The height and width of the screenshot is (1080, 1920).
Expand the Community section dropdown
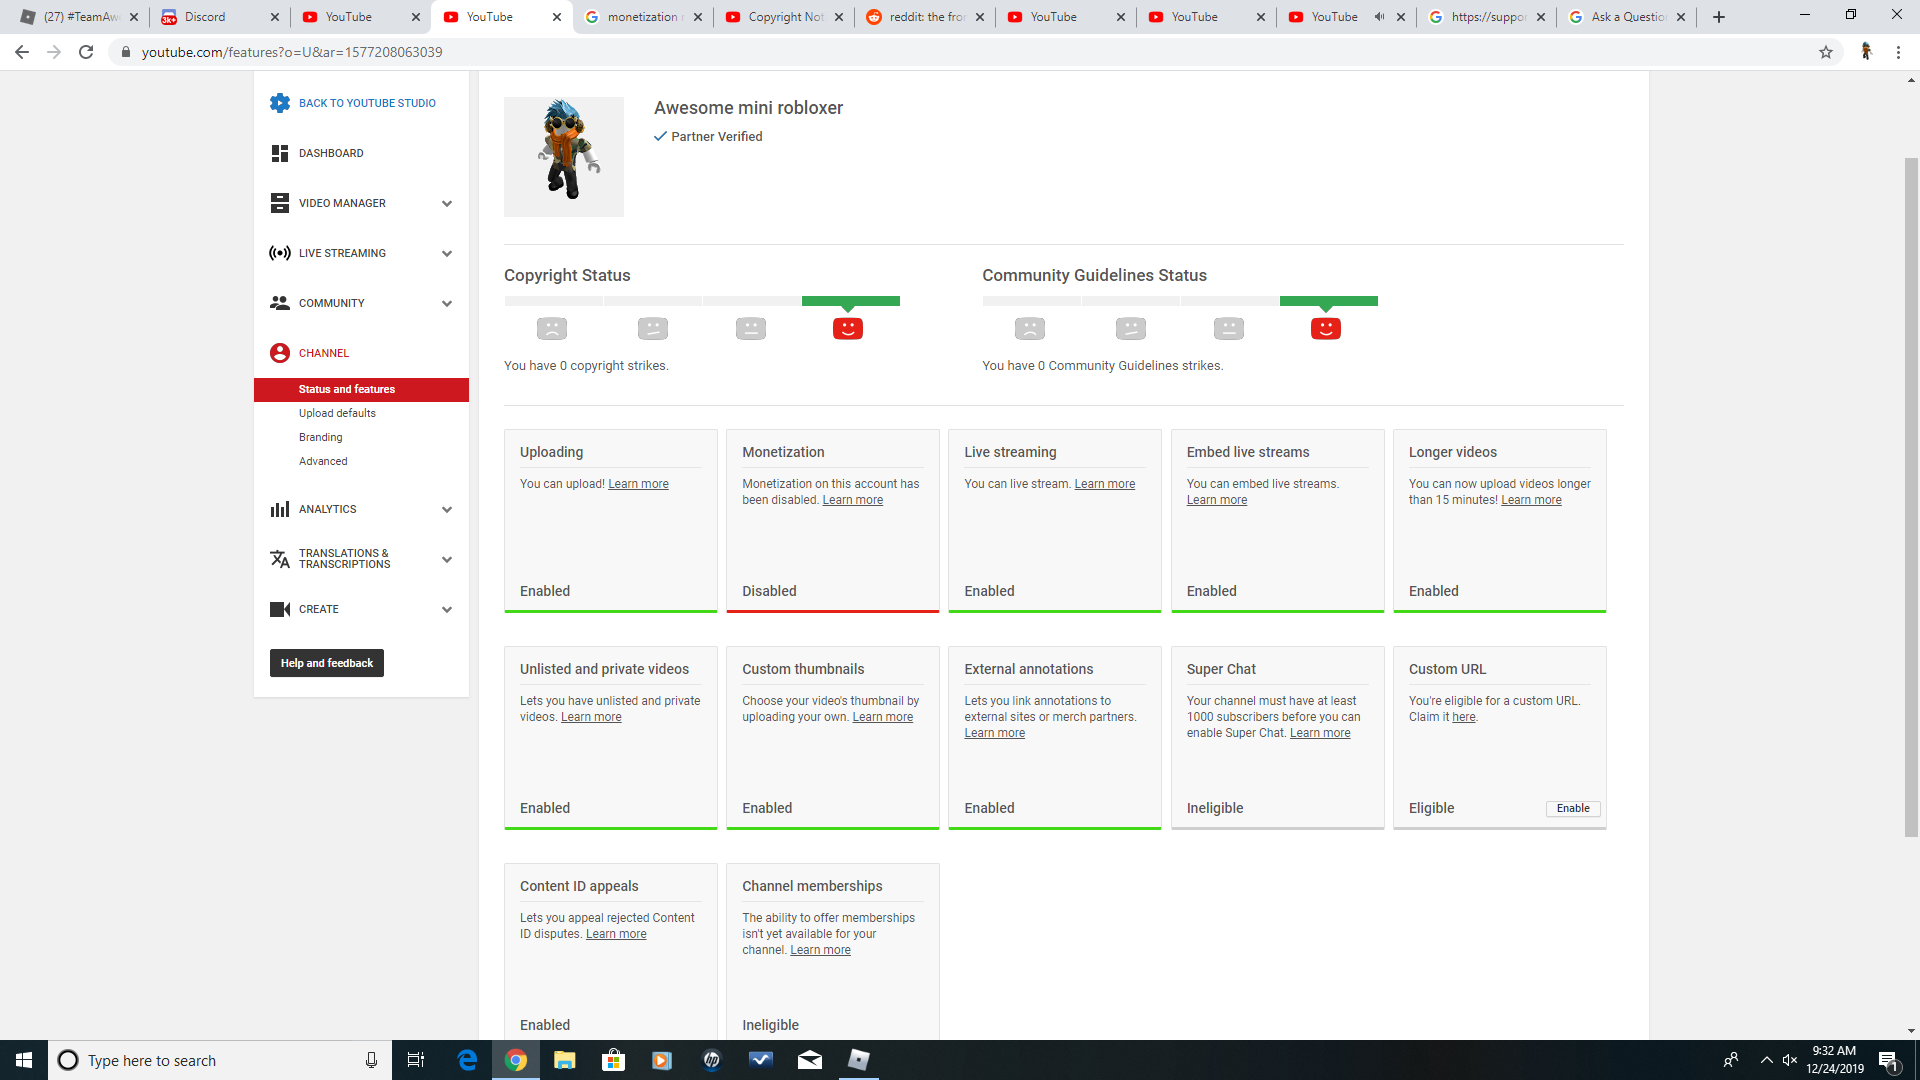point(447,302)
